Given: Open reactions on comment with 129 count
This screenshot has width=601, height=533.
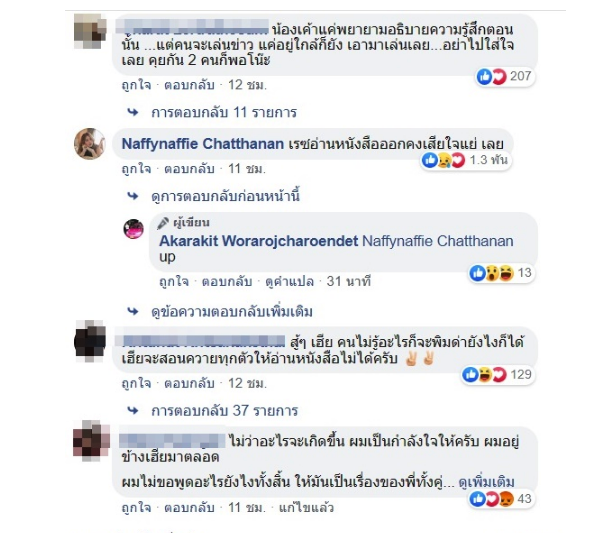Looking at the screenshot, I should coord(498,374).
